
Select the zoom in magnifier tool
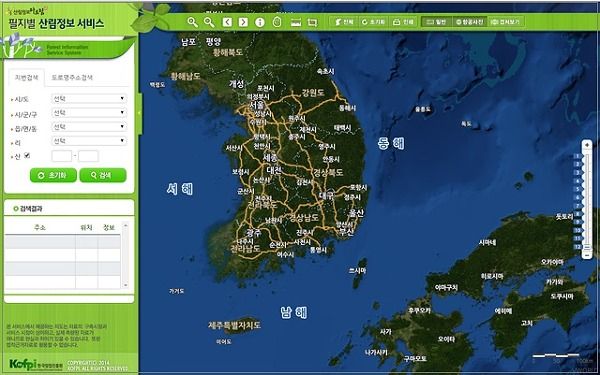pos(192,22)
